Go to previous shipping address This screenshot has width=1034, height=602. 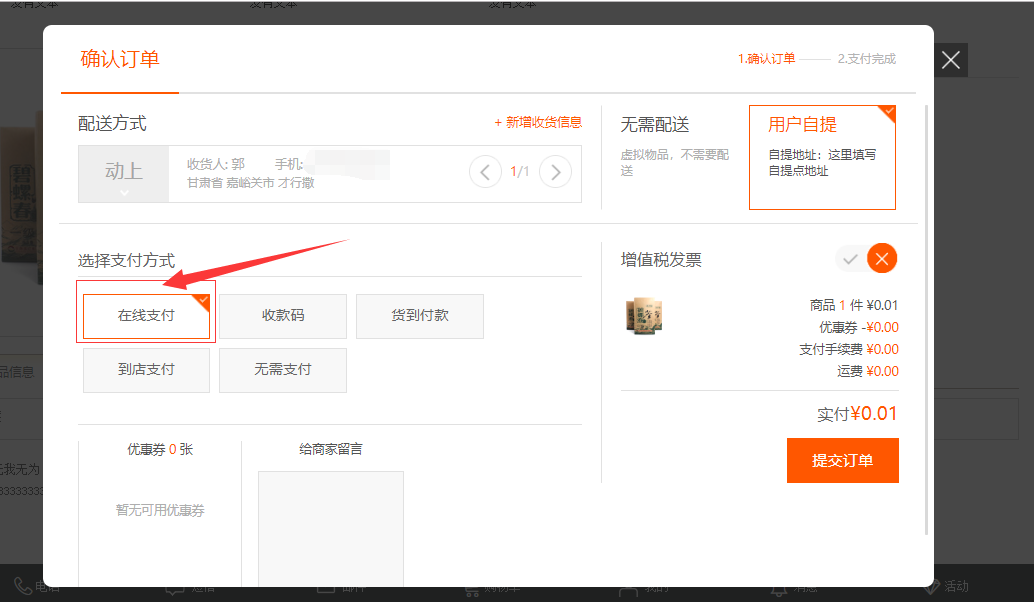point(485,172)
